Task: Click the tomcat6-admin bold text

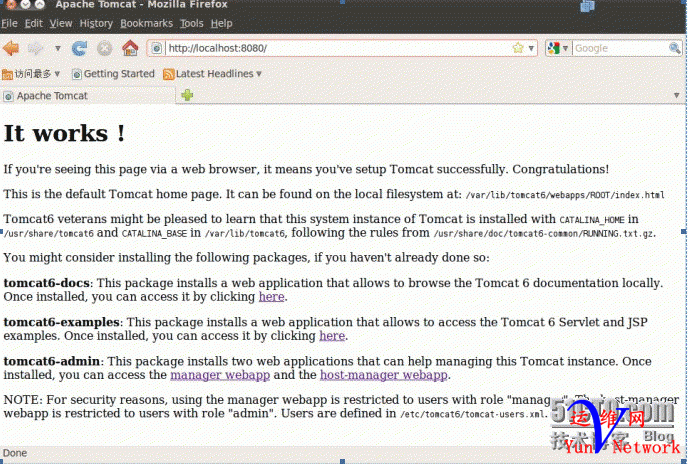Action: (52, 361)
